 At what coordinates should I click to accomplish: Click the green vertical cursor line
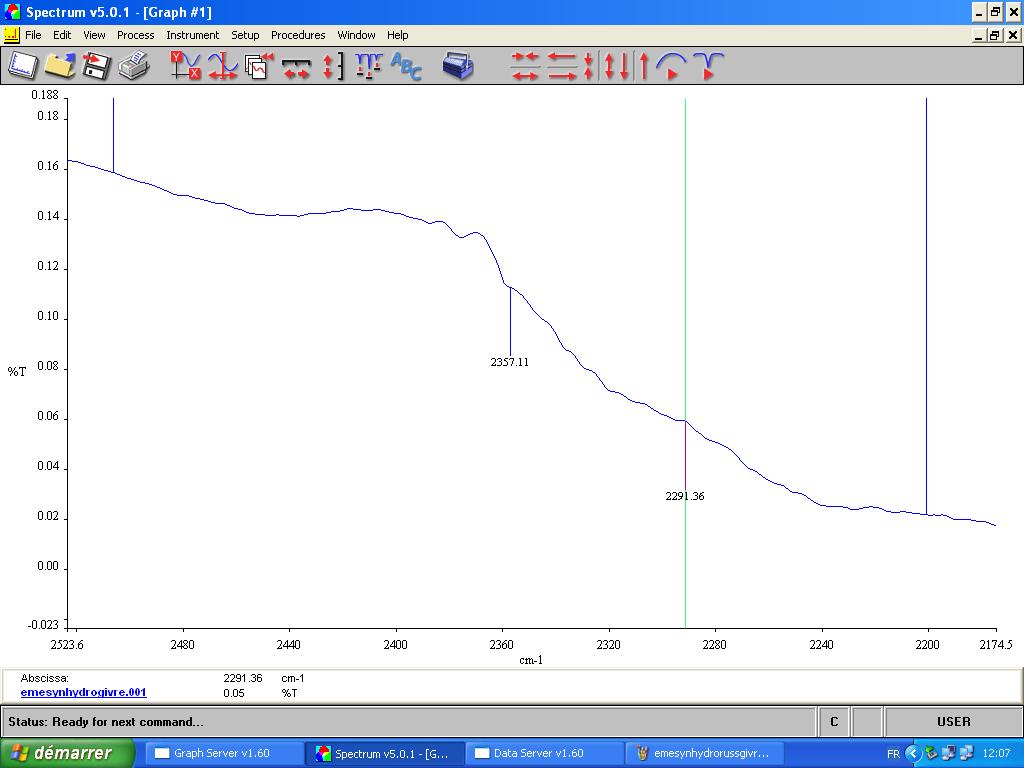685,300
